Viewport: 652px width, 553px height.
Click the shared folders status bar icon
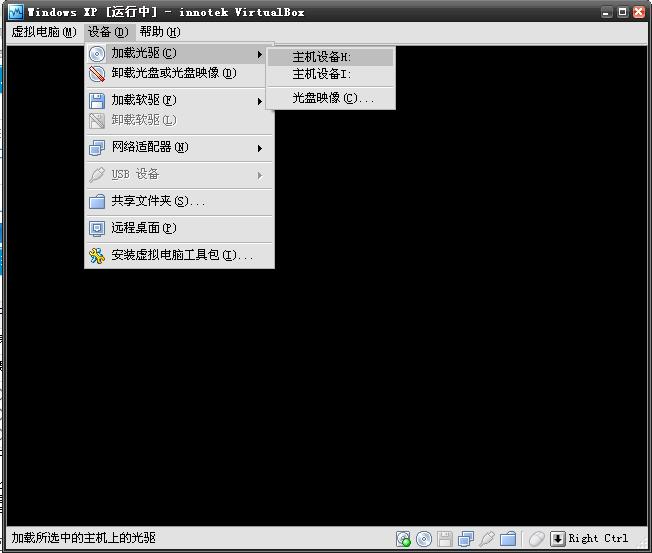508,539
